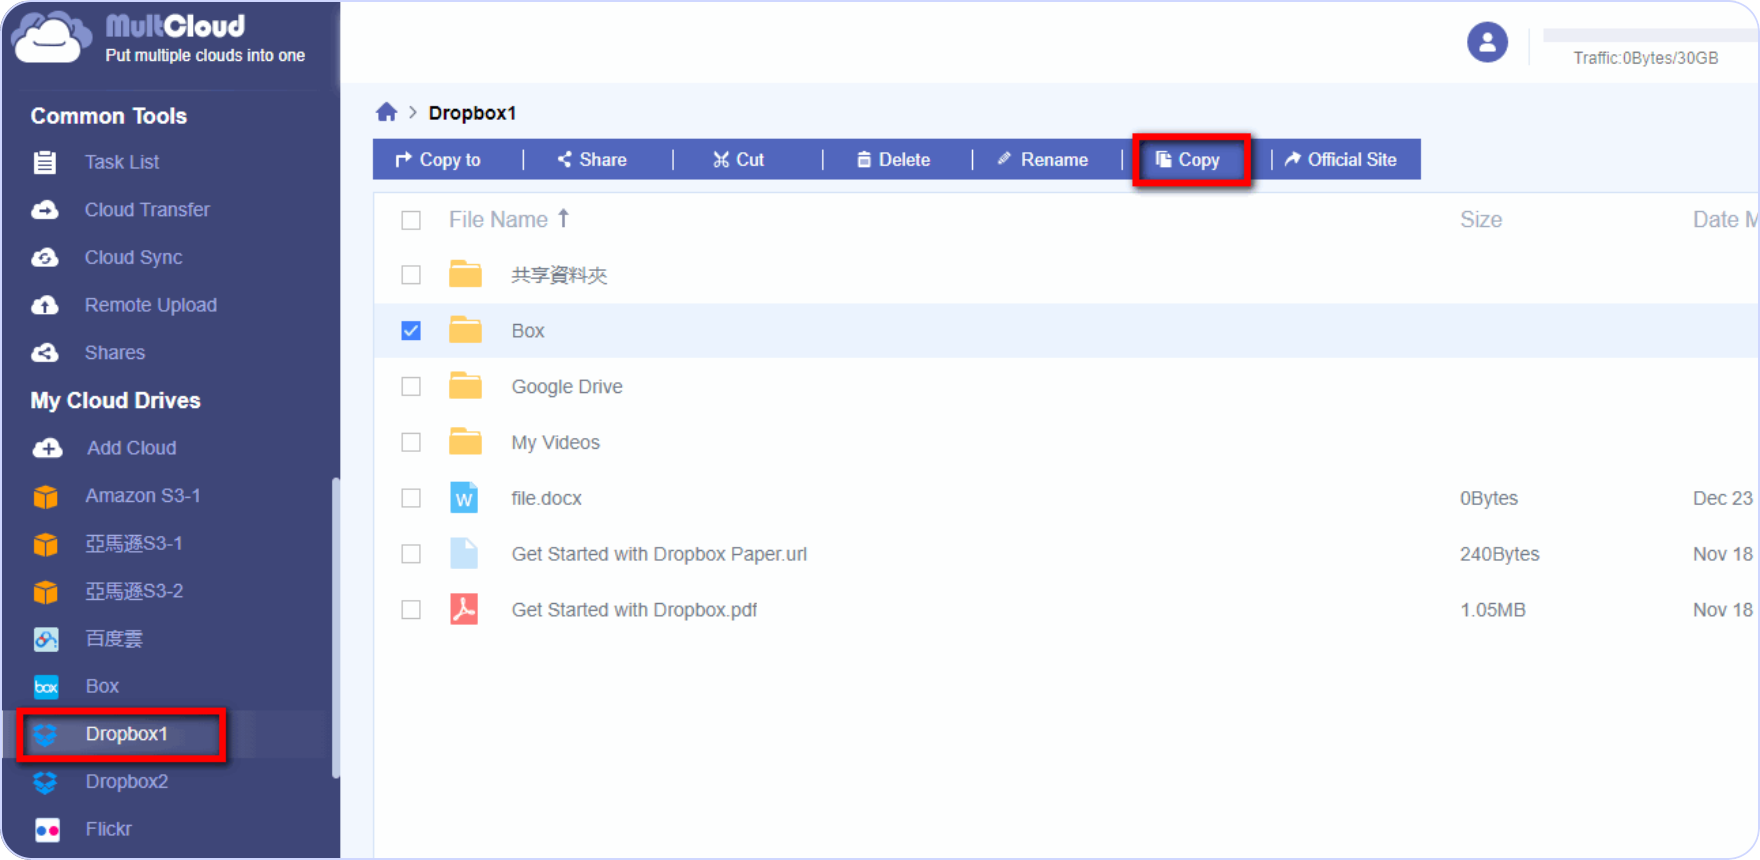
Task: Click the Google Drive folder icon
Action: click(465, 386)
